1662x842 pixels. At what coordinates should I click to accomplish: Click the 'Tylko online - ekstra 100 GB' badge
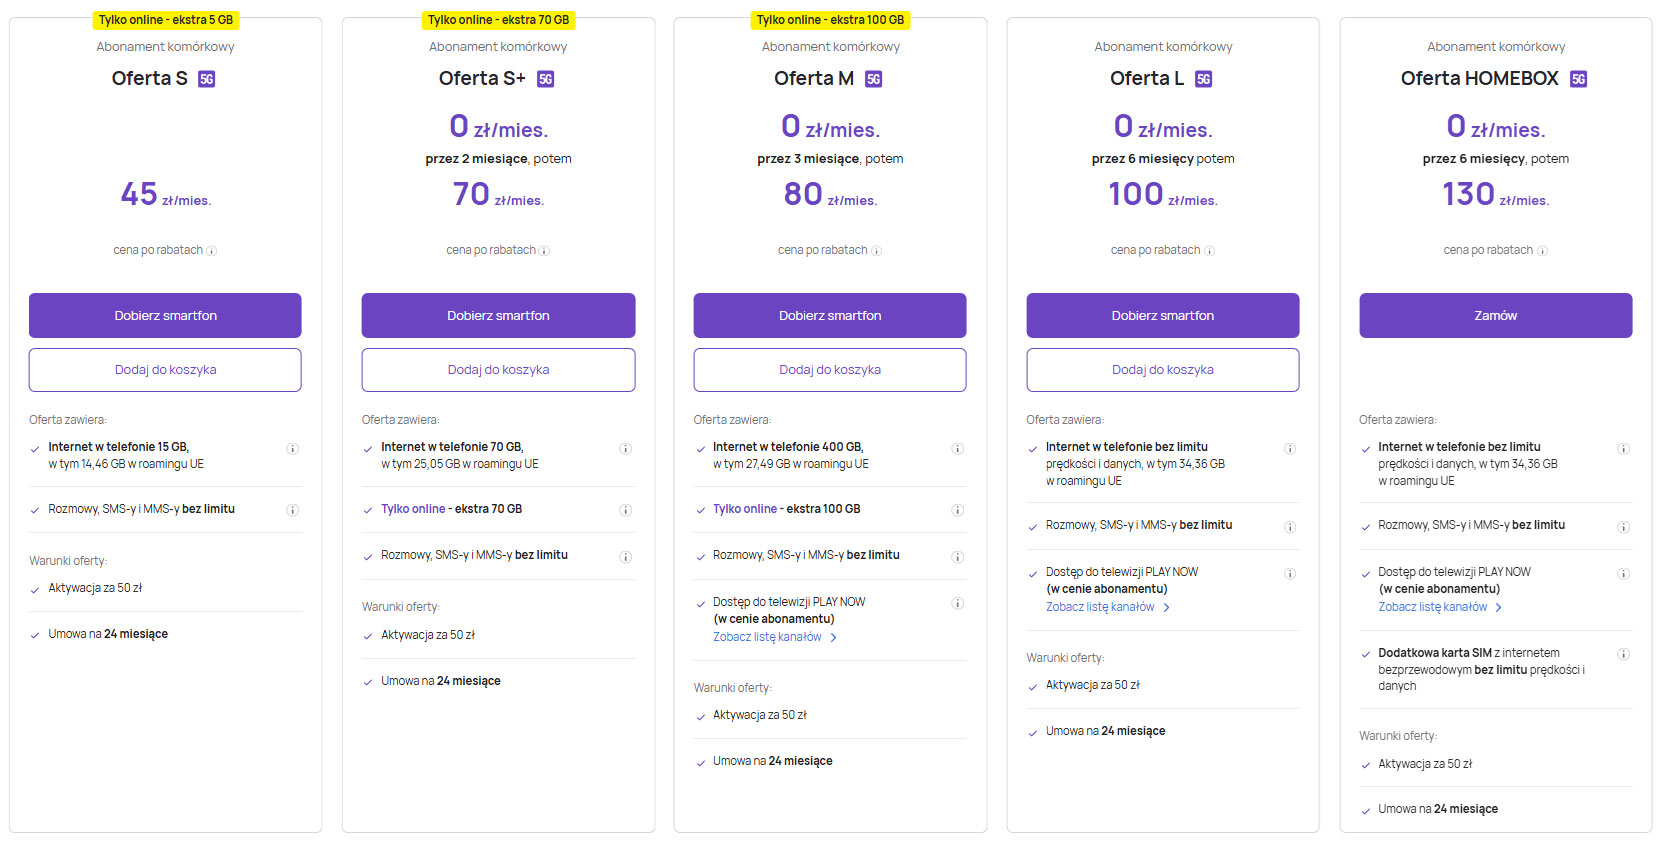pyautogui.click(x=830, y=20)
